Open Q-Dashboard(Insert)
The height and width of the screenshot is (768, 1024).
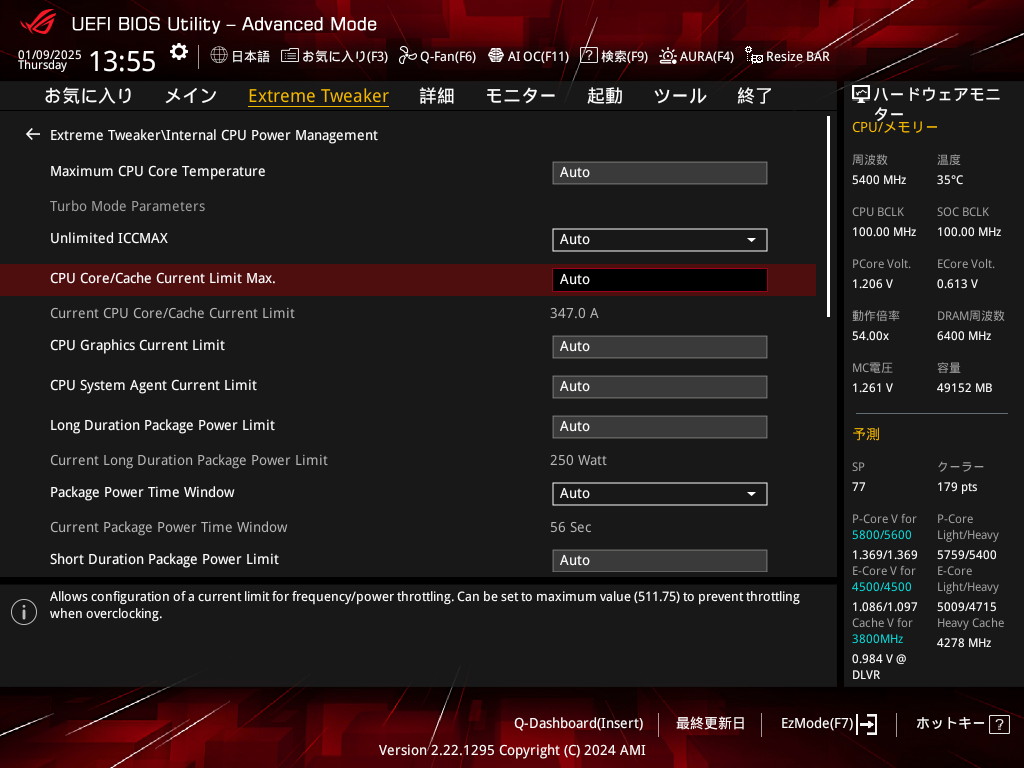click(578, 724)
